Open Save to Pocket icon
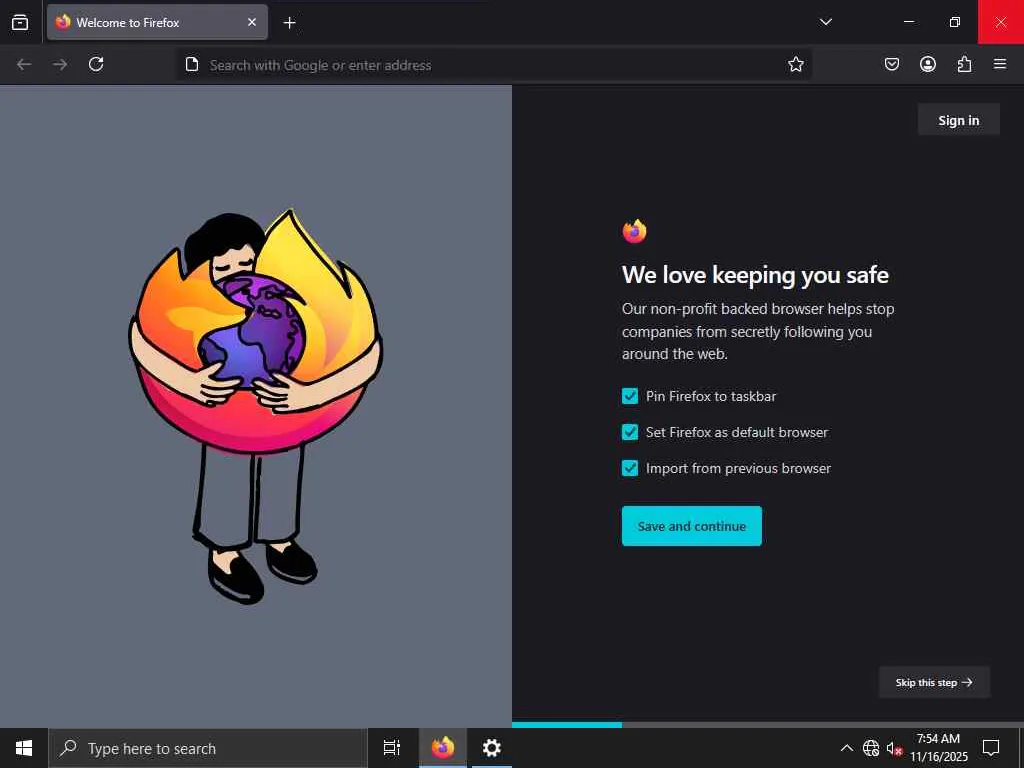The image size is (1024, 768). (891, 64)
